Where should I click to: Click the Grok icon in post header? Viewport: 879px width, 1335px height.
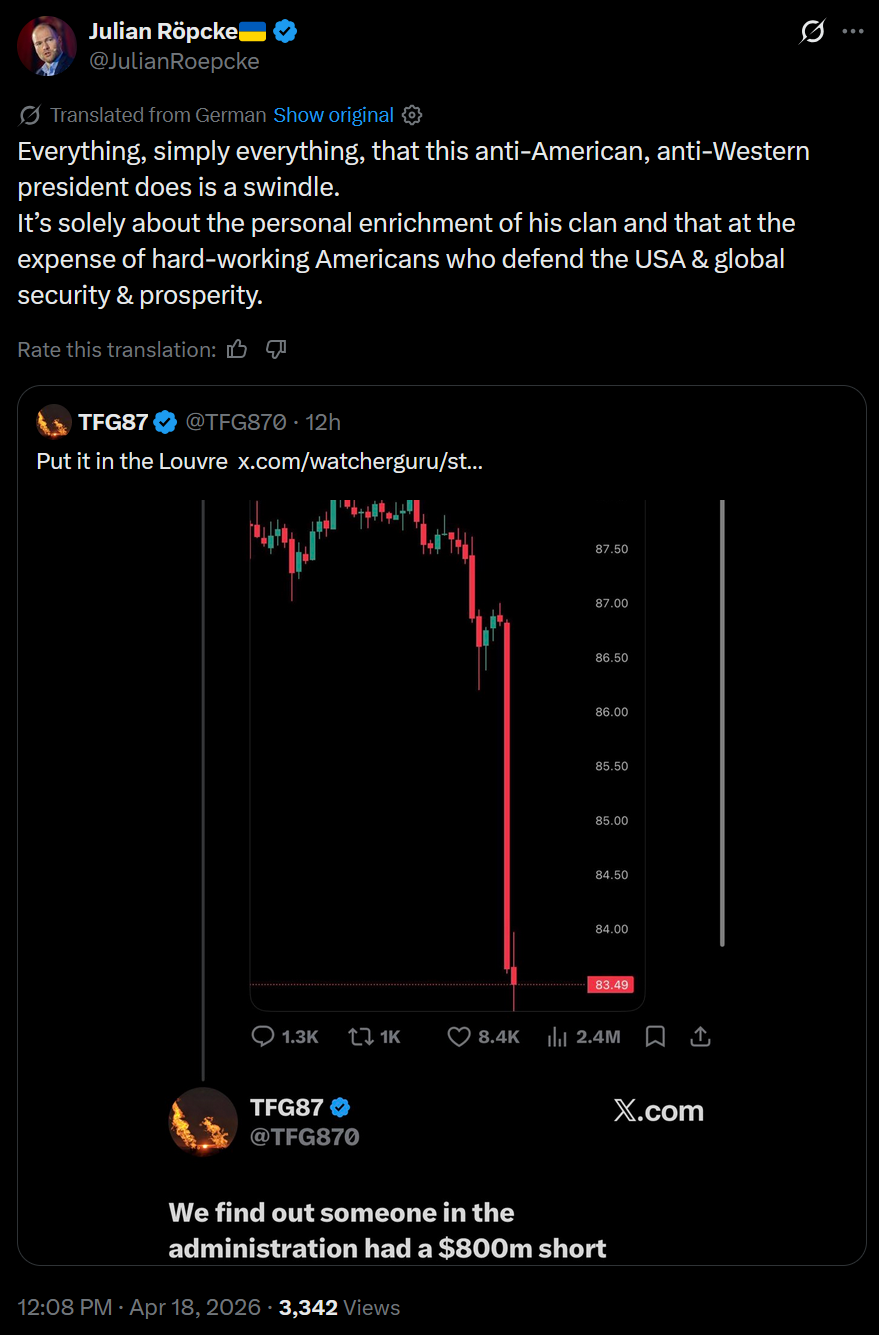(812, 32)
